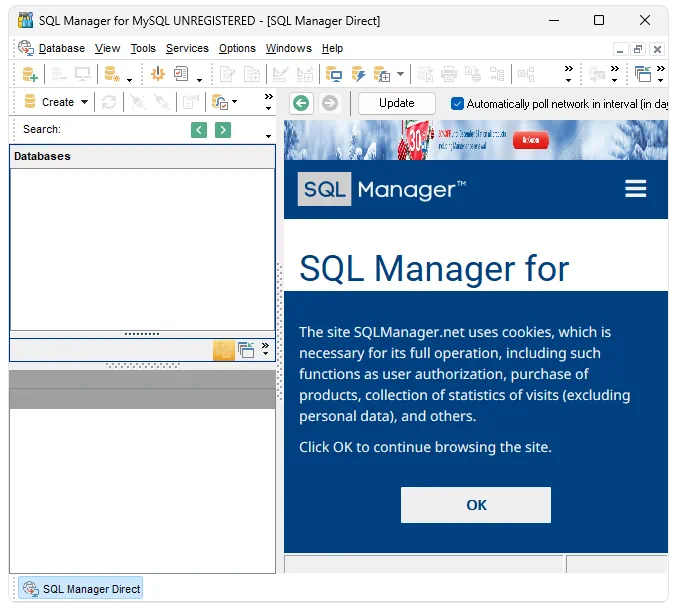Open the Help menu
675x612 pixels.
coord(332,48)
